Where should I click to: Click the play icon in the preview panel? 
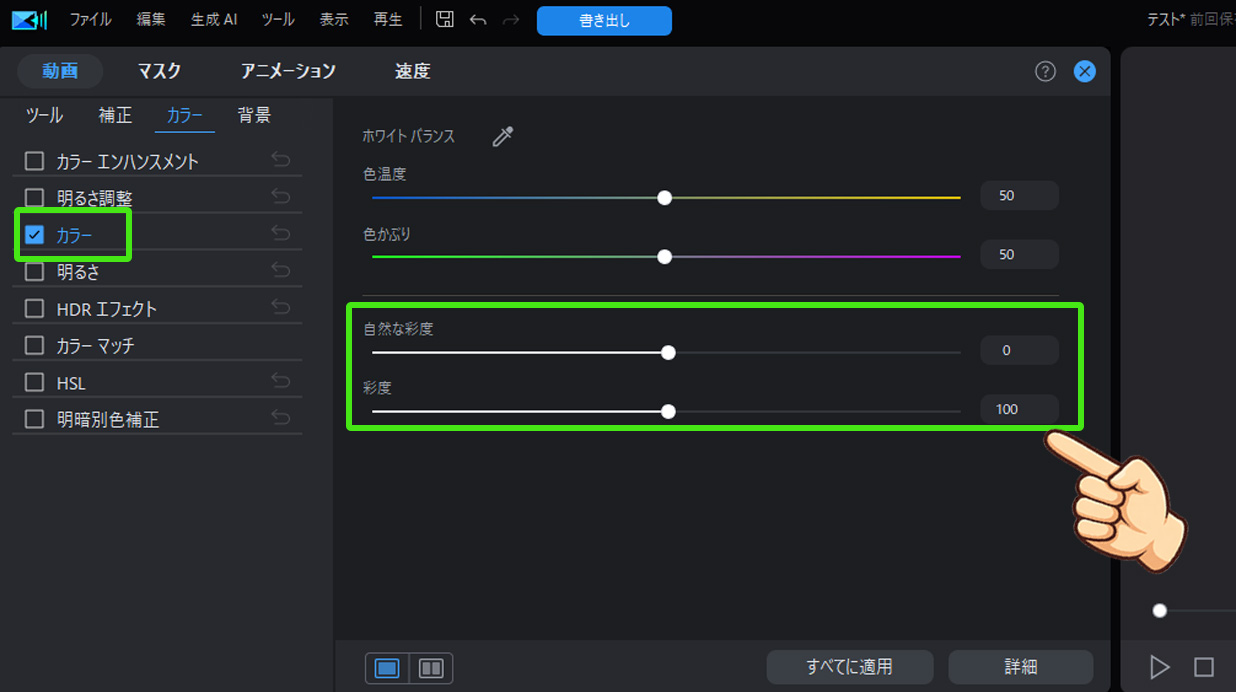point(1159,667)
